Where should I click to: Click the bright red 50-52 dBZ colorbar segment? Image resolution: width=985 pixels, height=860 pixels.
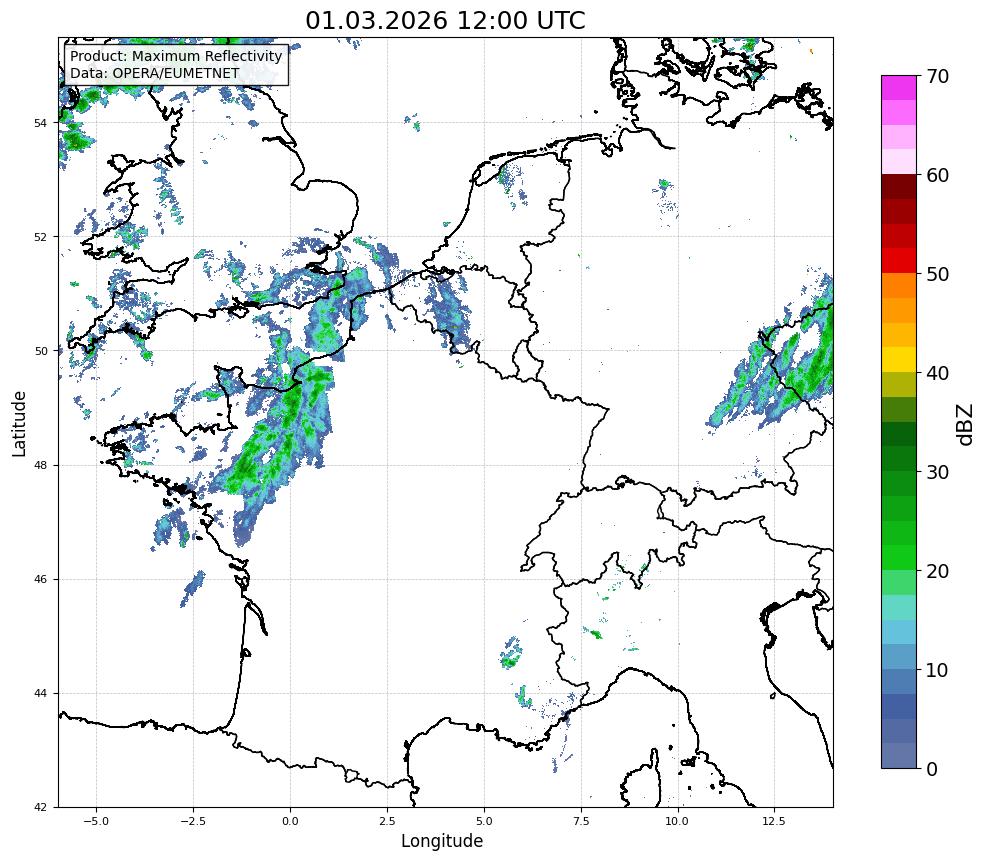pos(899,261)
